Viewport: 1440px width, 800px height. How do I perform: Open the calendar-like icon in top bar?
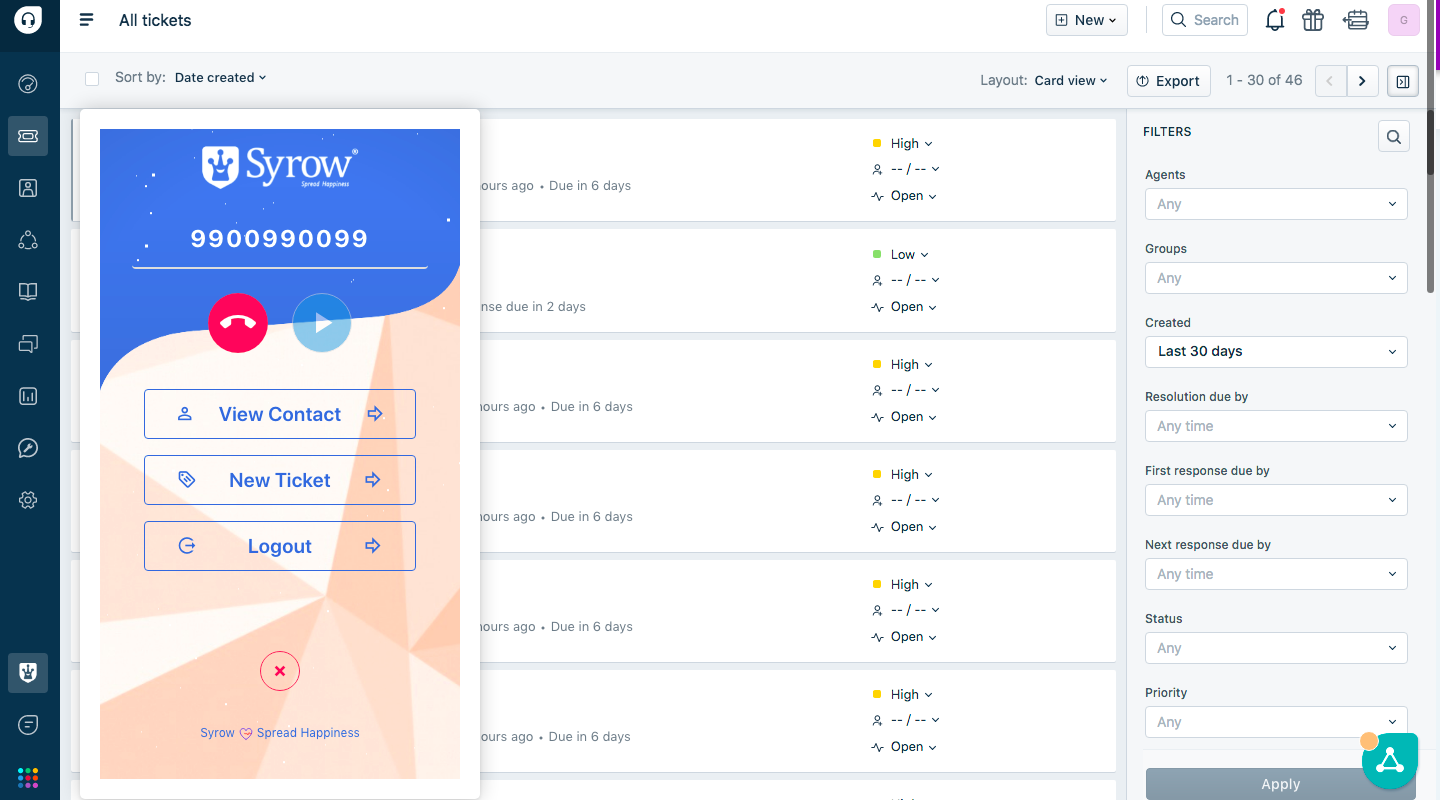(x=1356, y=20)
